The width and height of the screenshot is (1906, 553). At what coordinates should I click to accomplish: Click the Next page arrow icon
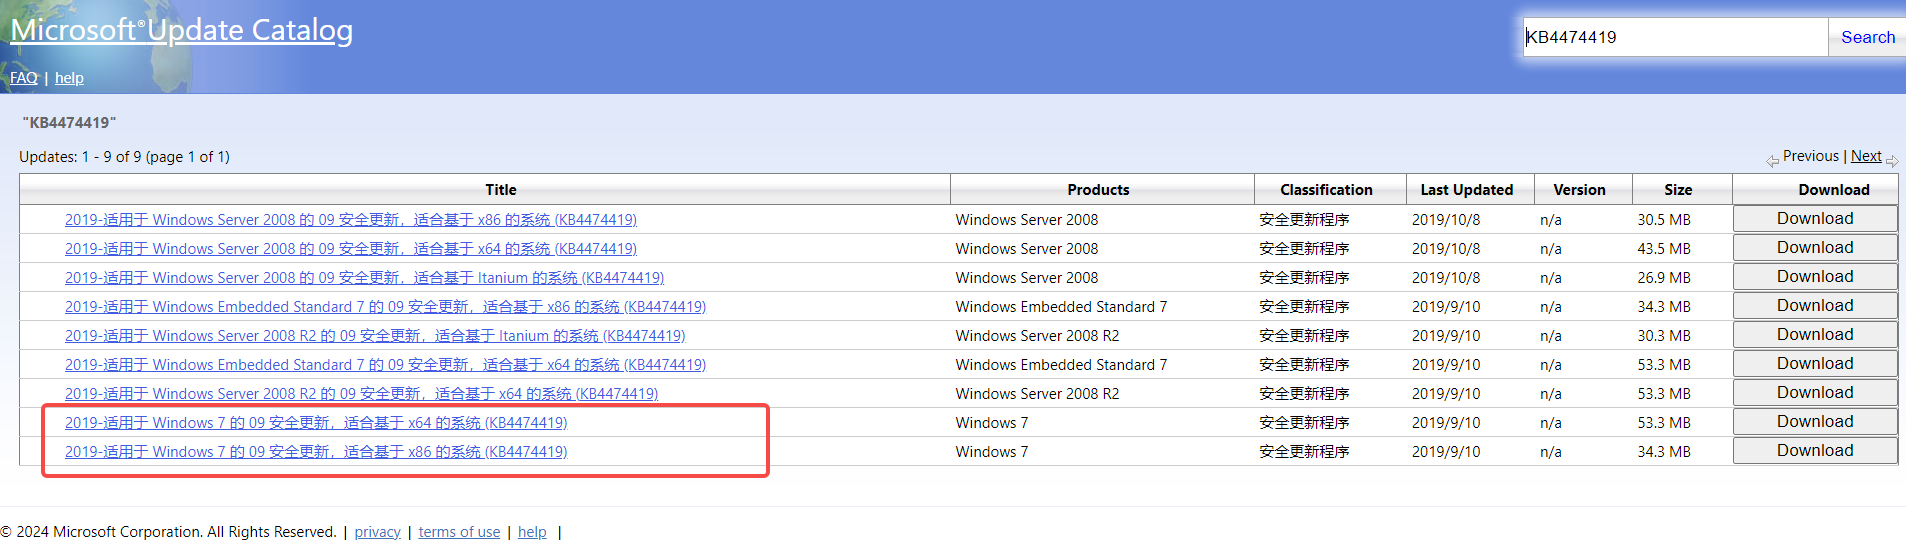(x=1892, y=160)
